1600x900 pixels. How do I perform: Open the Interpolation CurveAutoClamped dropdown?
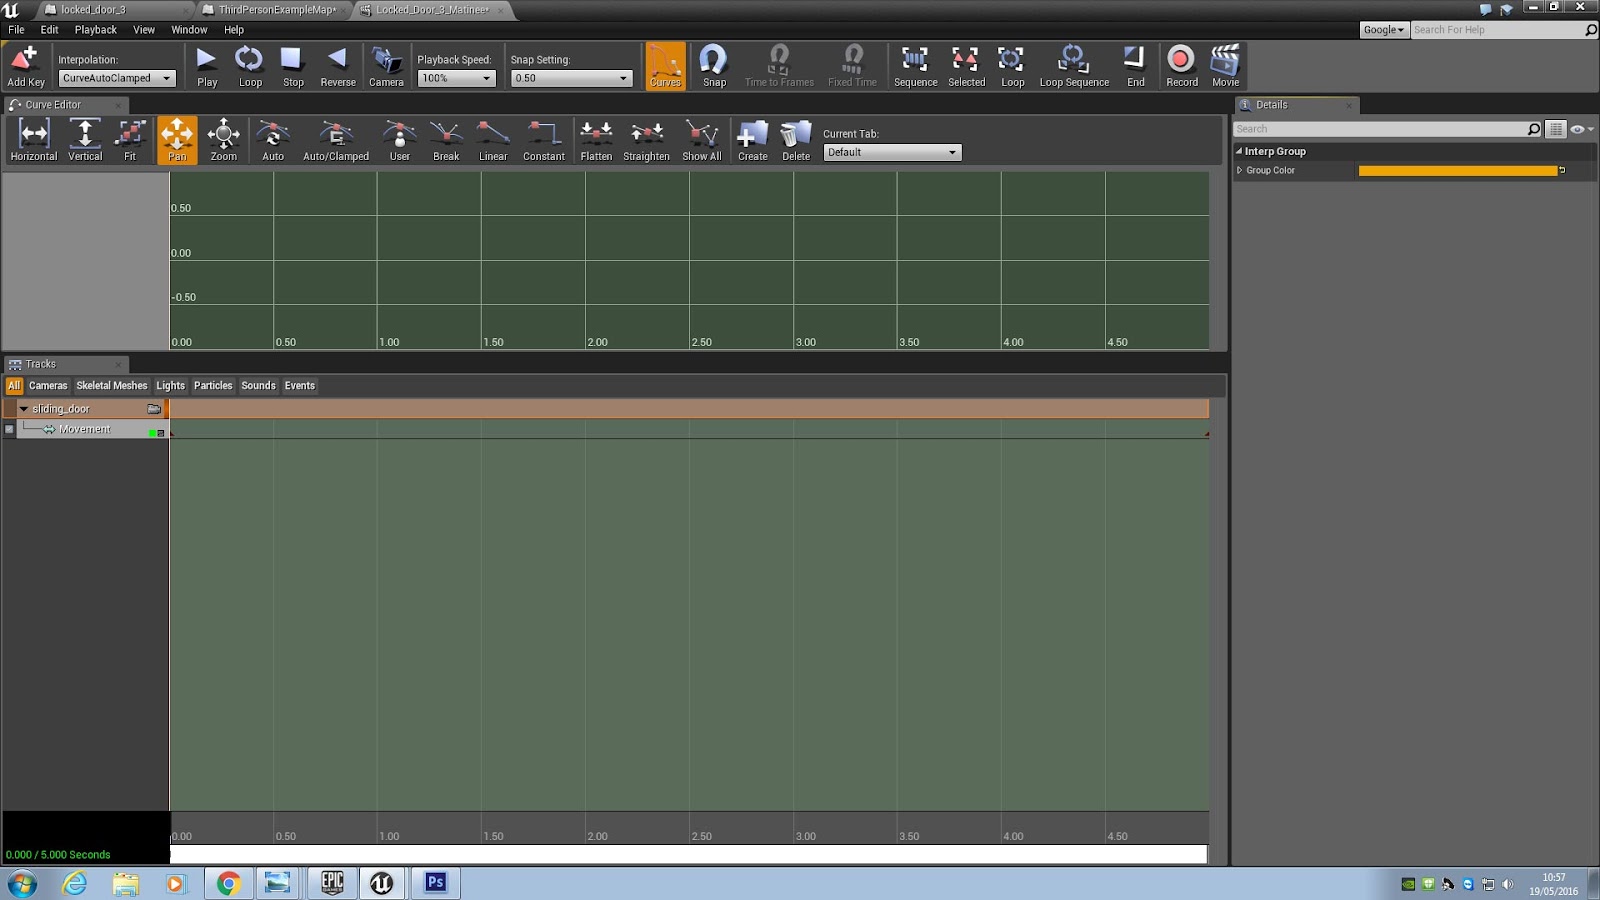[117, 78]
